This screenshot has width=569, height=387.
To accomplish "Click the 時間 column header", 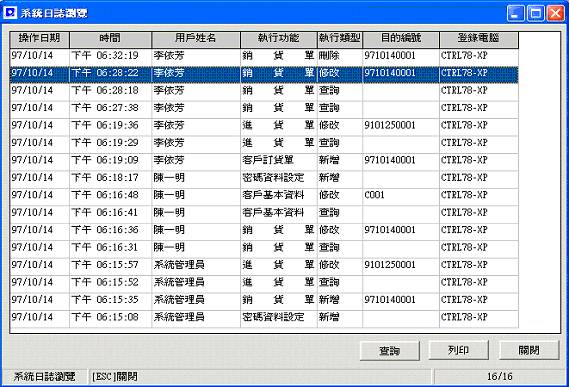I will tap(110, 39).
